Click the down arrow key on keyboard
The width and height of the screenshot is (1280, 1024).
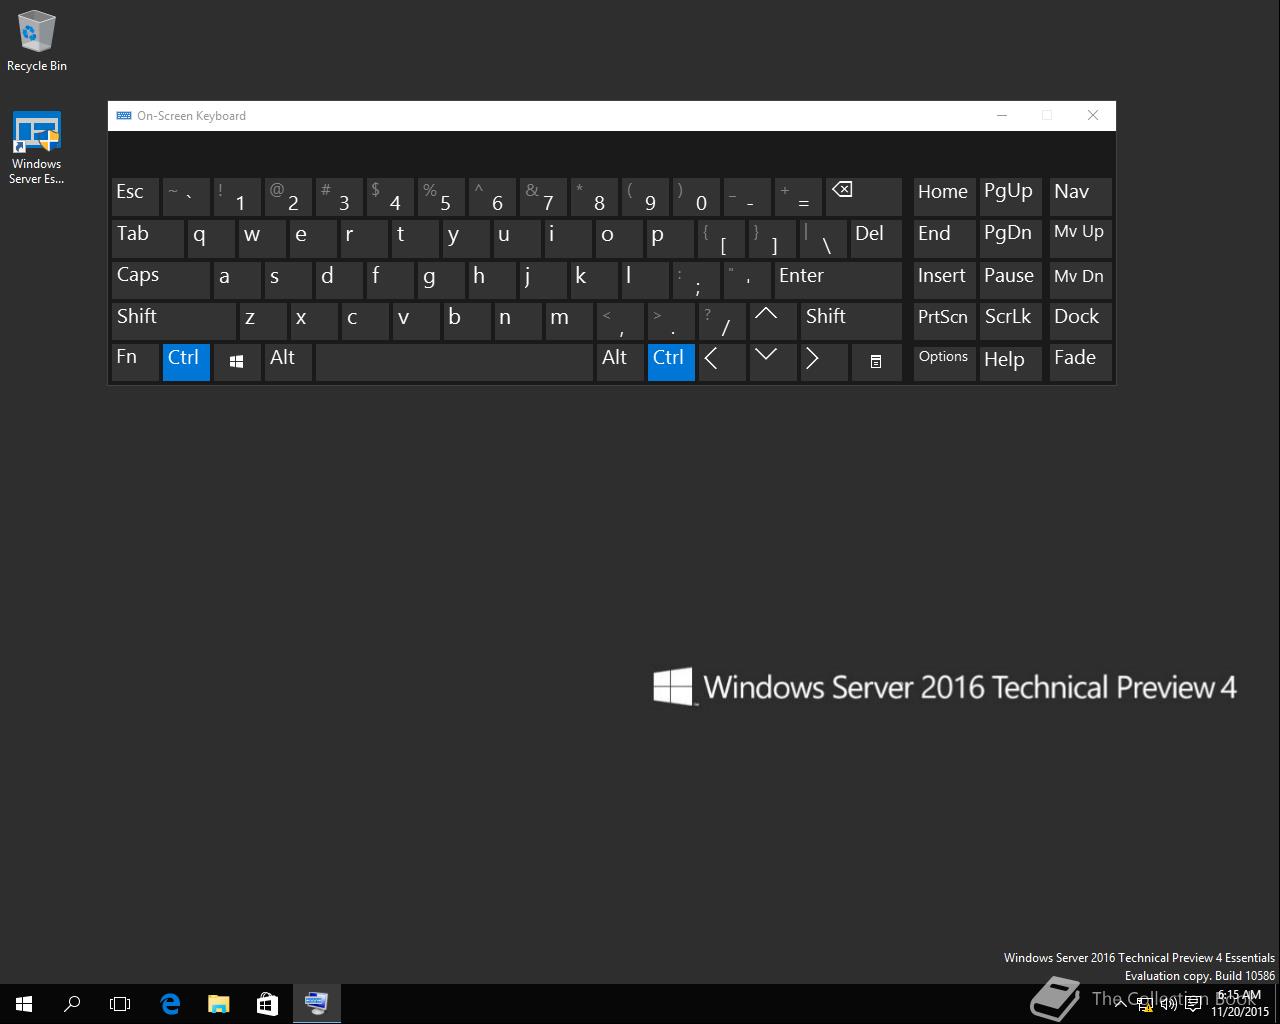pos(773,362)
